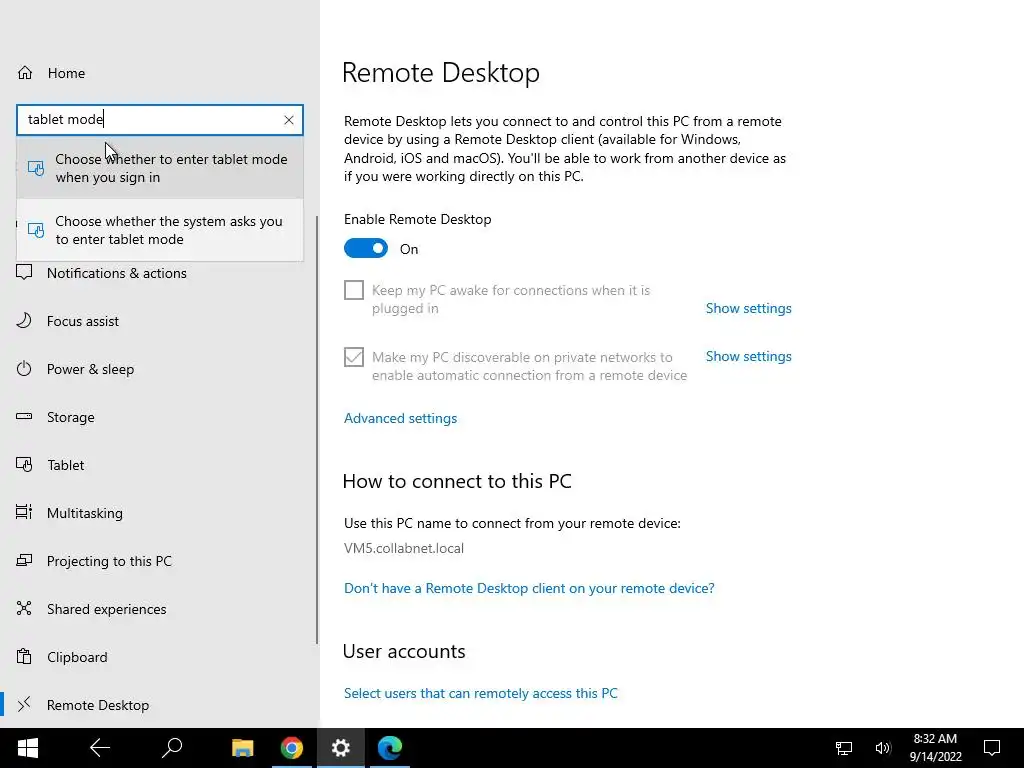Open Power & sleep settings page
Viewport: 1024px width, 768px height.
pos(90,369)
